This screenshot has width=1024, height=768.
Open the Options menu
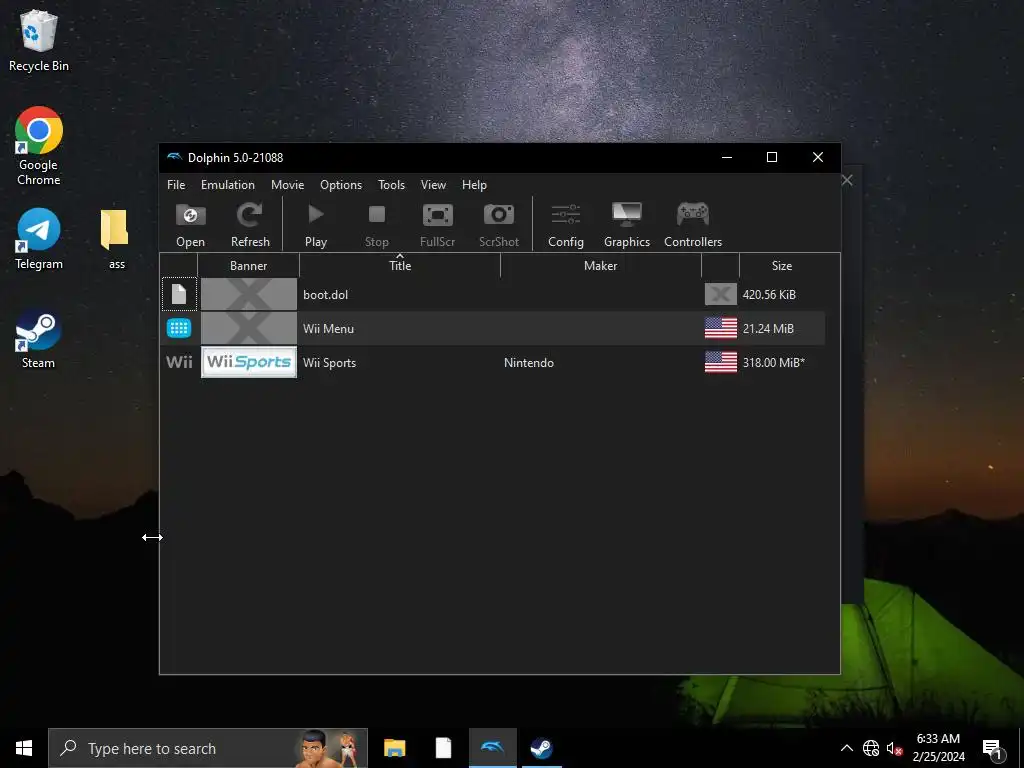pyautogui.click(x=341, y=185)
